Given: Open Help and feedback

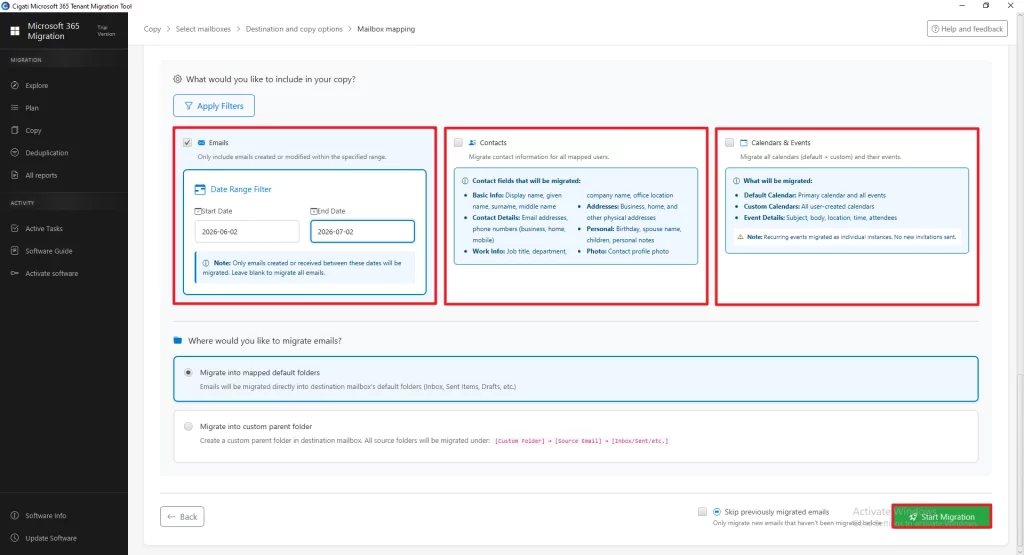Looking at the screenshot, I should 967,29.
